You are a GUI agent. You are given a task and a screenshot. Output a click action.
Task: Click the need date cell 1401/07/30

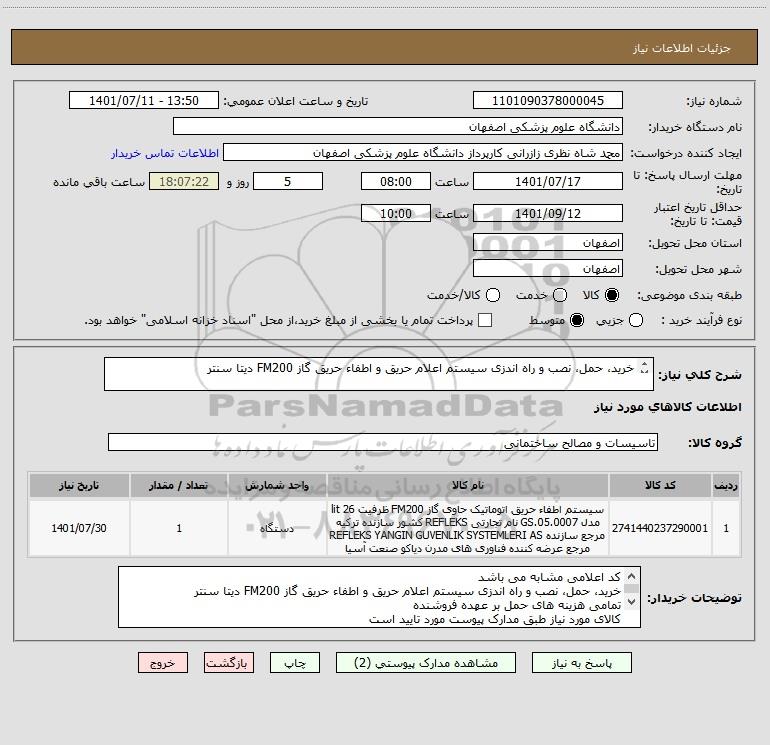tap(79, 528)
